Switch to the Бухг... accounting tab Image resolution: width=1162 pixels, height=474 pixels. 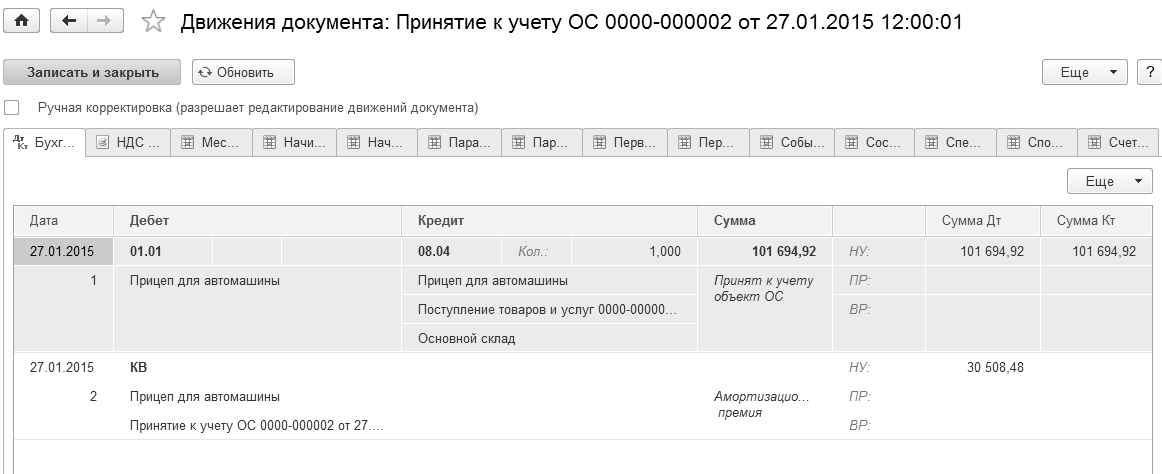click(x=44, y=142)
